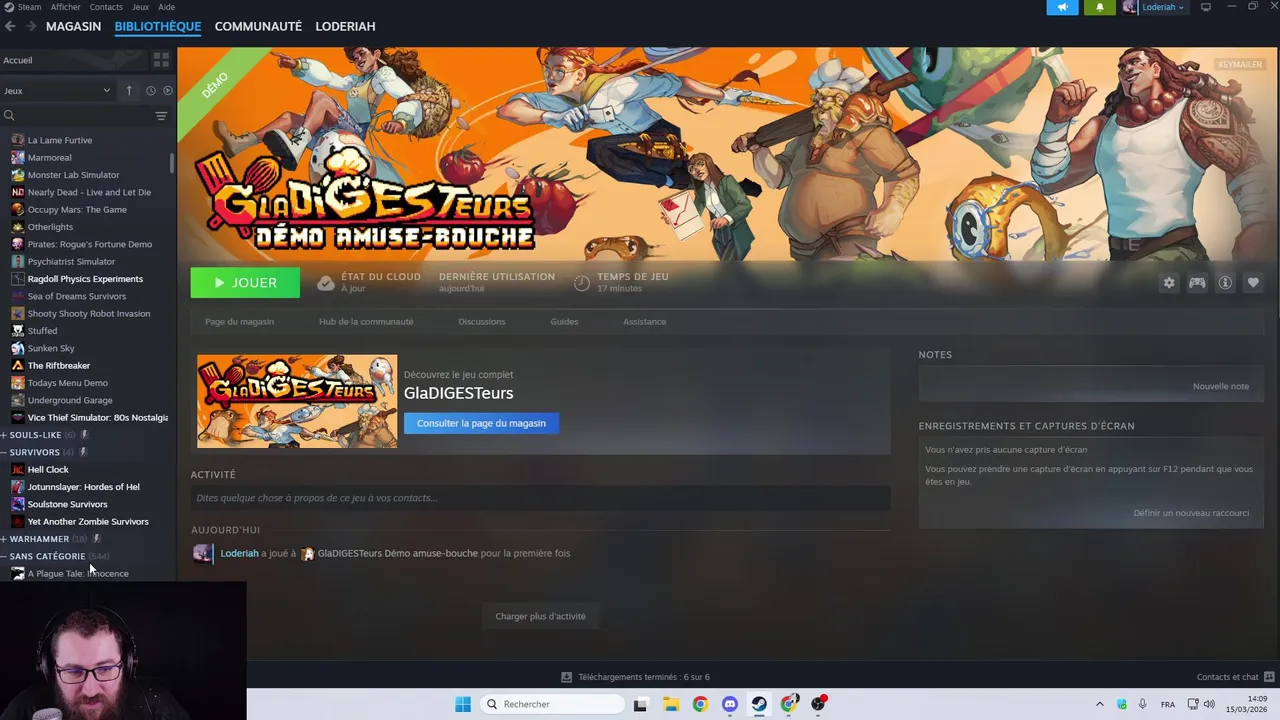This screenshot has width=1280, height=720.
Task: Switch library to grid view icon
Action: click(161, 60)
